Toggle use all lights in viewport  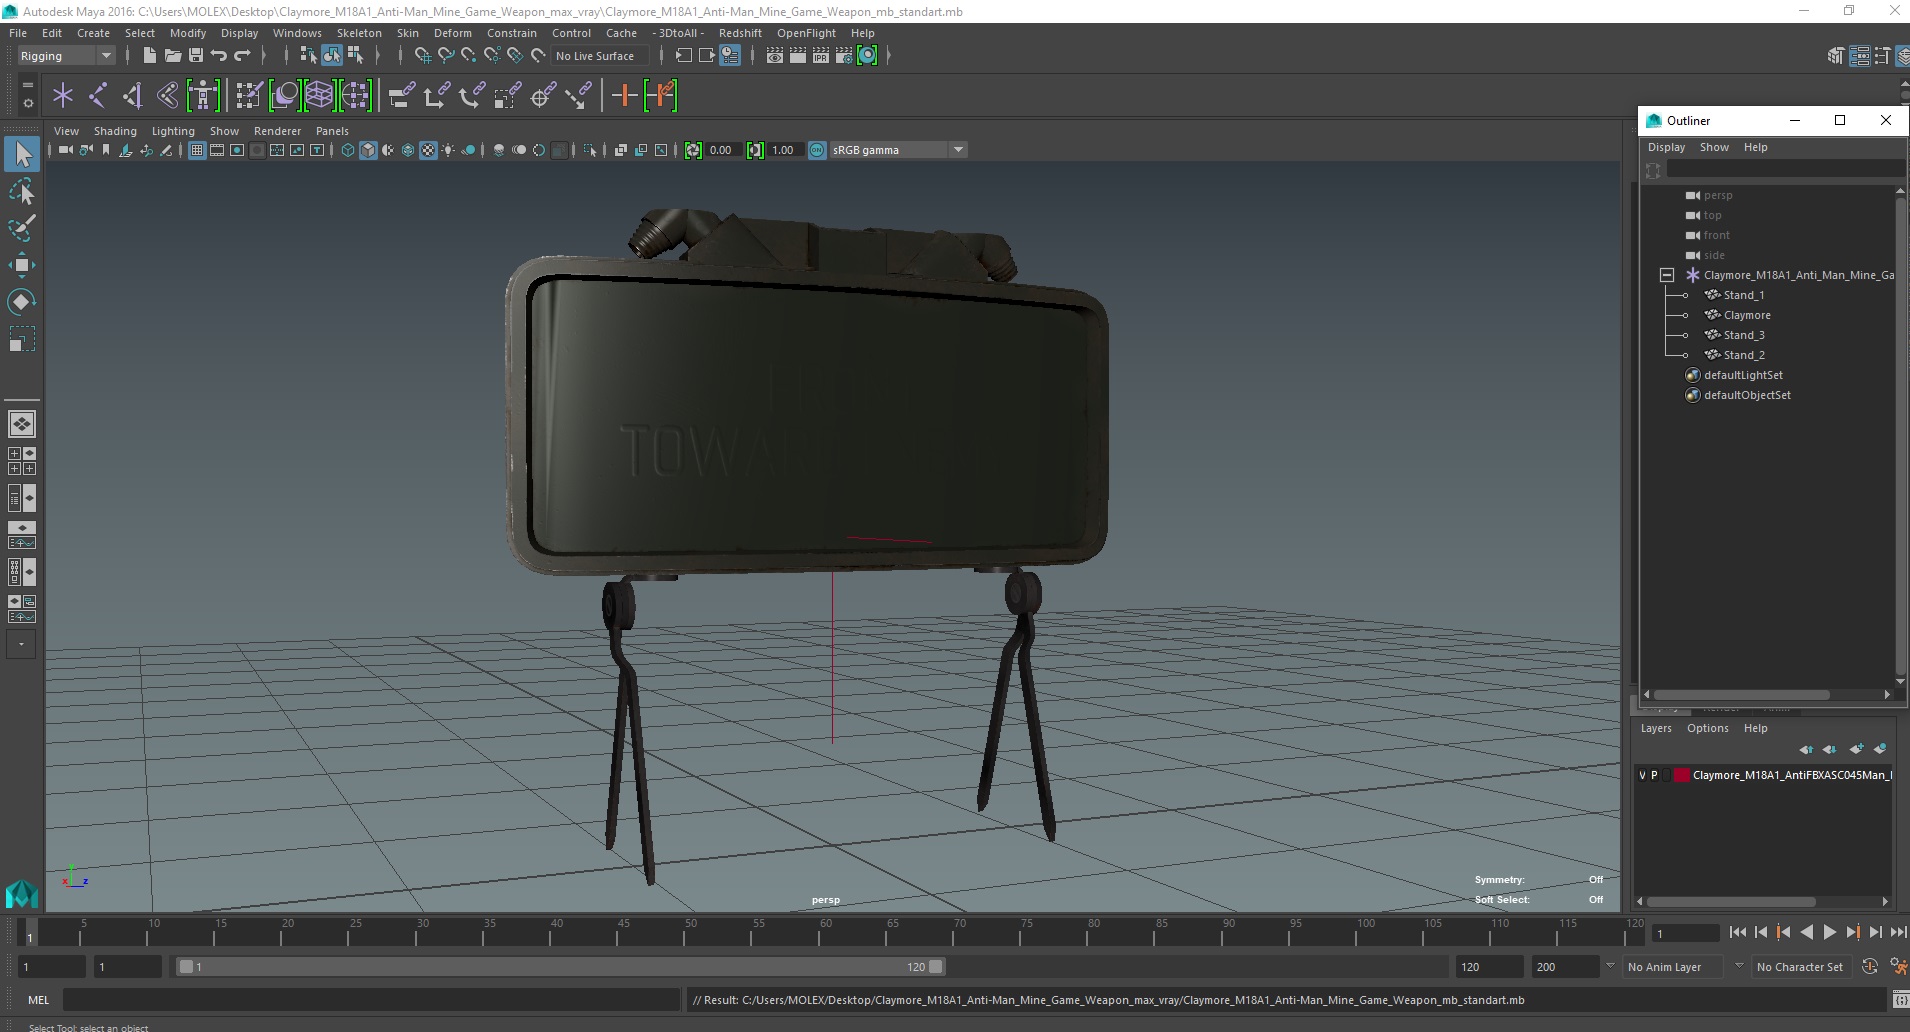point(448,150)
